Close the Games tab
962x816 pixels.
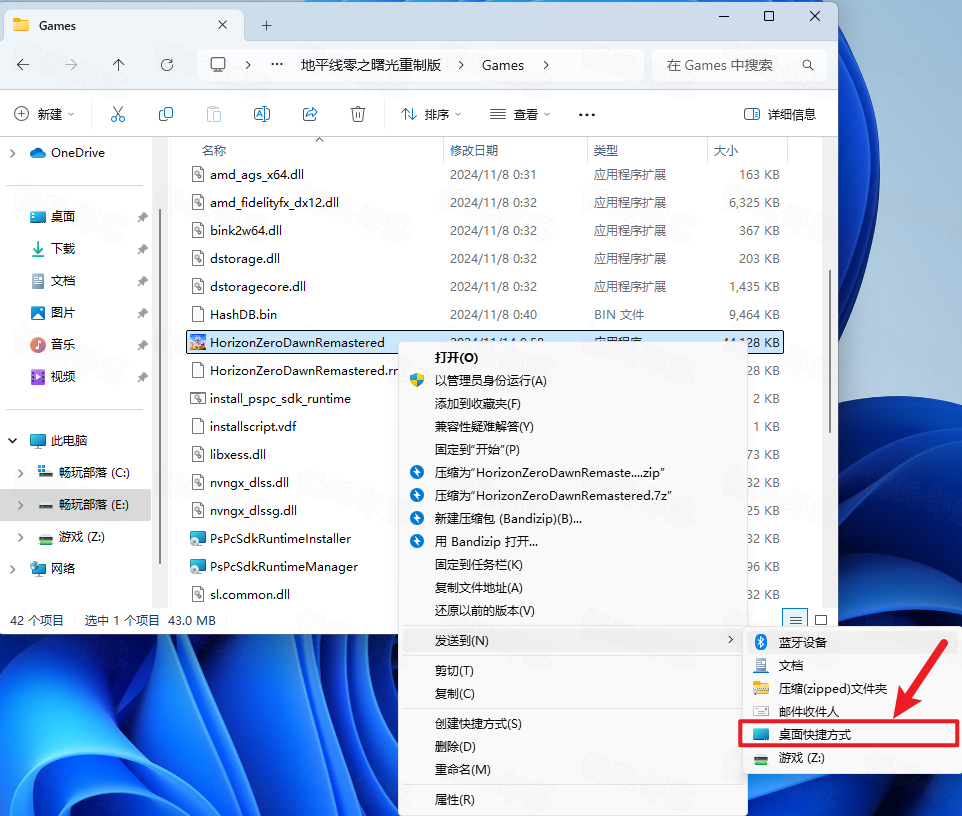223,25
